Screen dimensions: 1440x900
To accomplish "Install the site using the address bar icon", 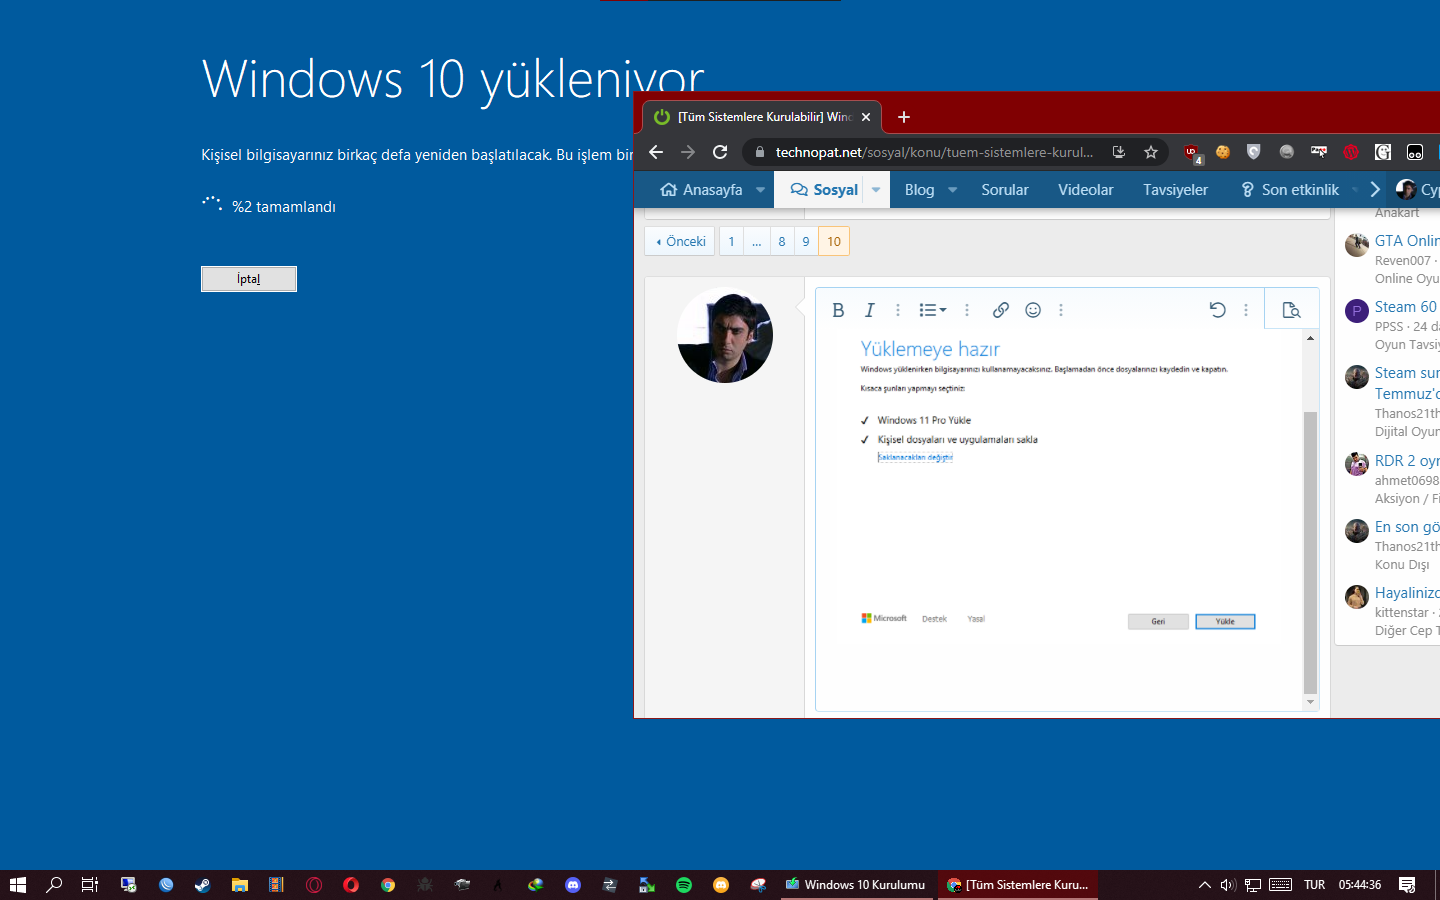I will click(x=1119, y=152).
